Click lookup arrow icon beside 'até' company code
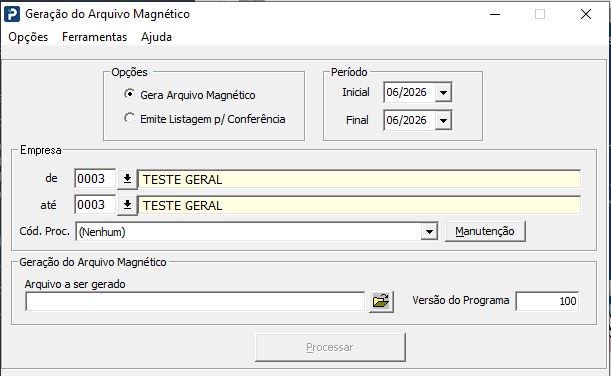This screenshot has width=611, height=376. (127, 205)
